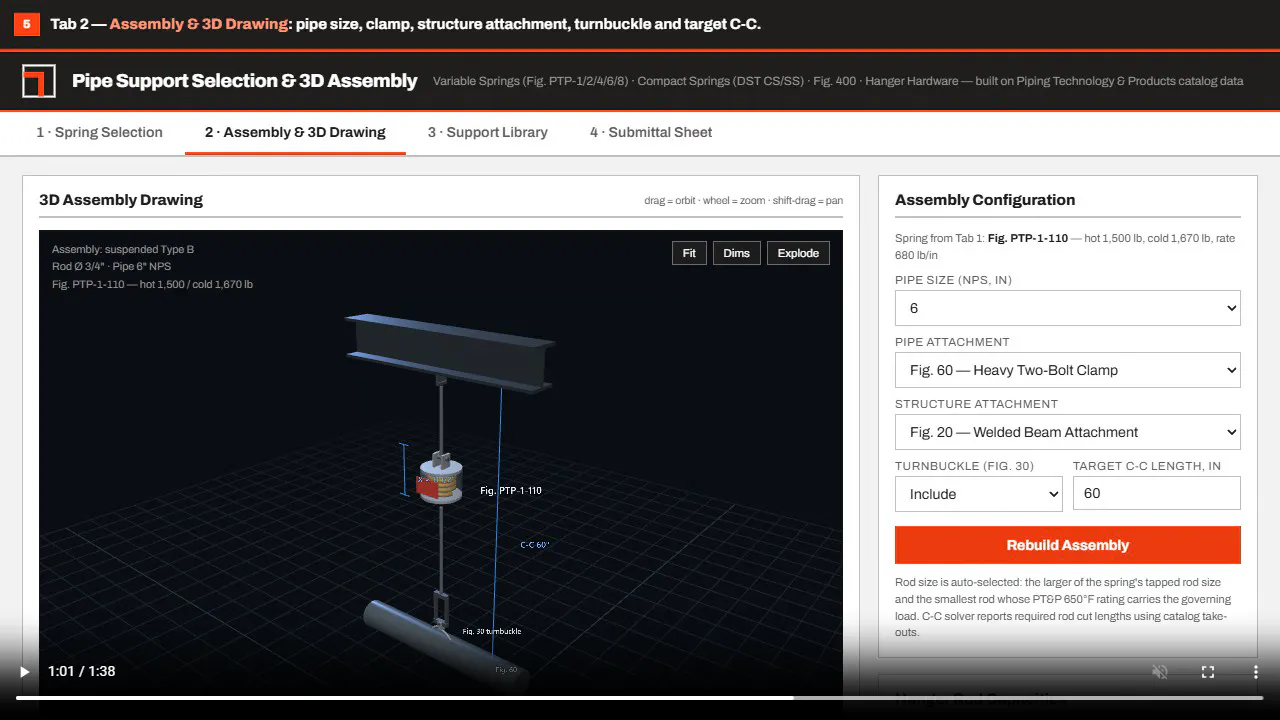Click the "3D Assembly Drawing" heading

[121, 200]
